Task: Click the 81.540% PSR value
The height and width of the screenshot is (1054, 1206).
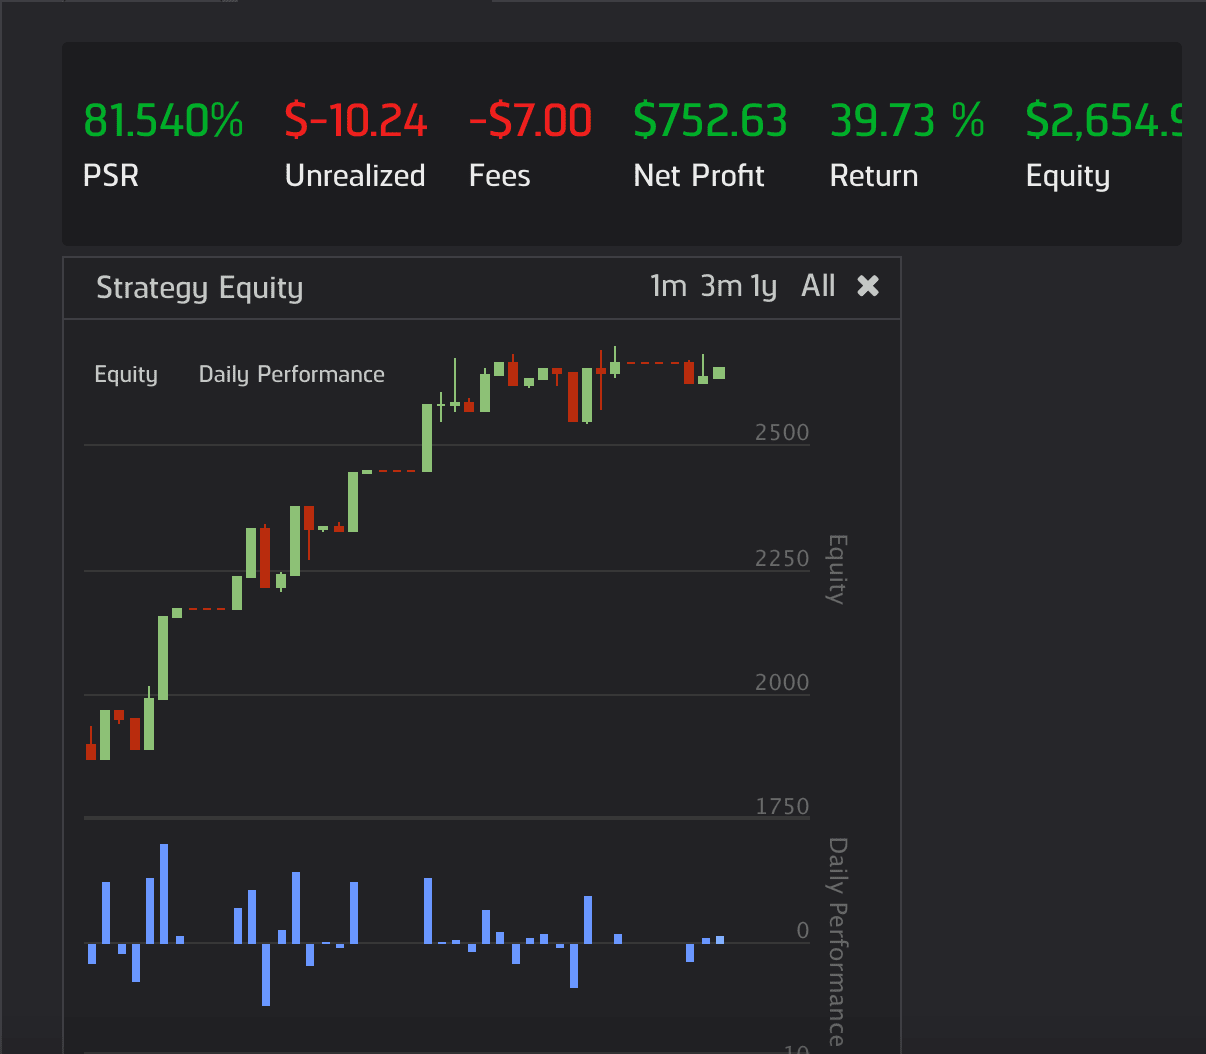Action: pos(163,120)
